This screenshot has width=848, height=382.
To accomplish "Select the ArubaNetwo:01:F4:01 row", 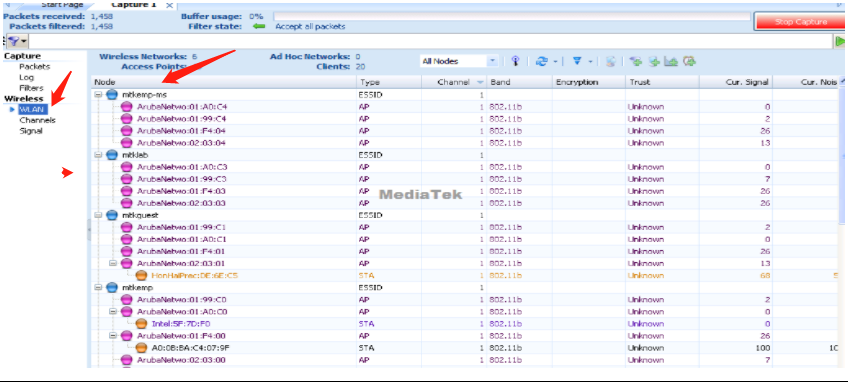I will tap(465, 251).
